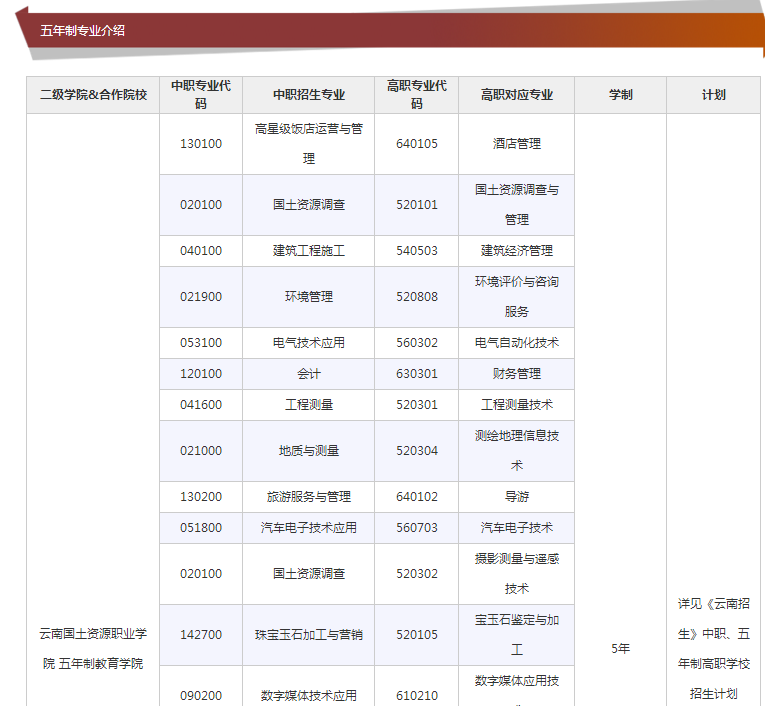This screenshot has width=765, height=706.
Task: Select the 高星级饭店运营与管理 cell
Action: (x=308, y=144)
